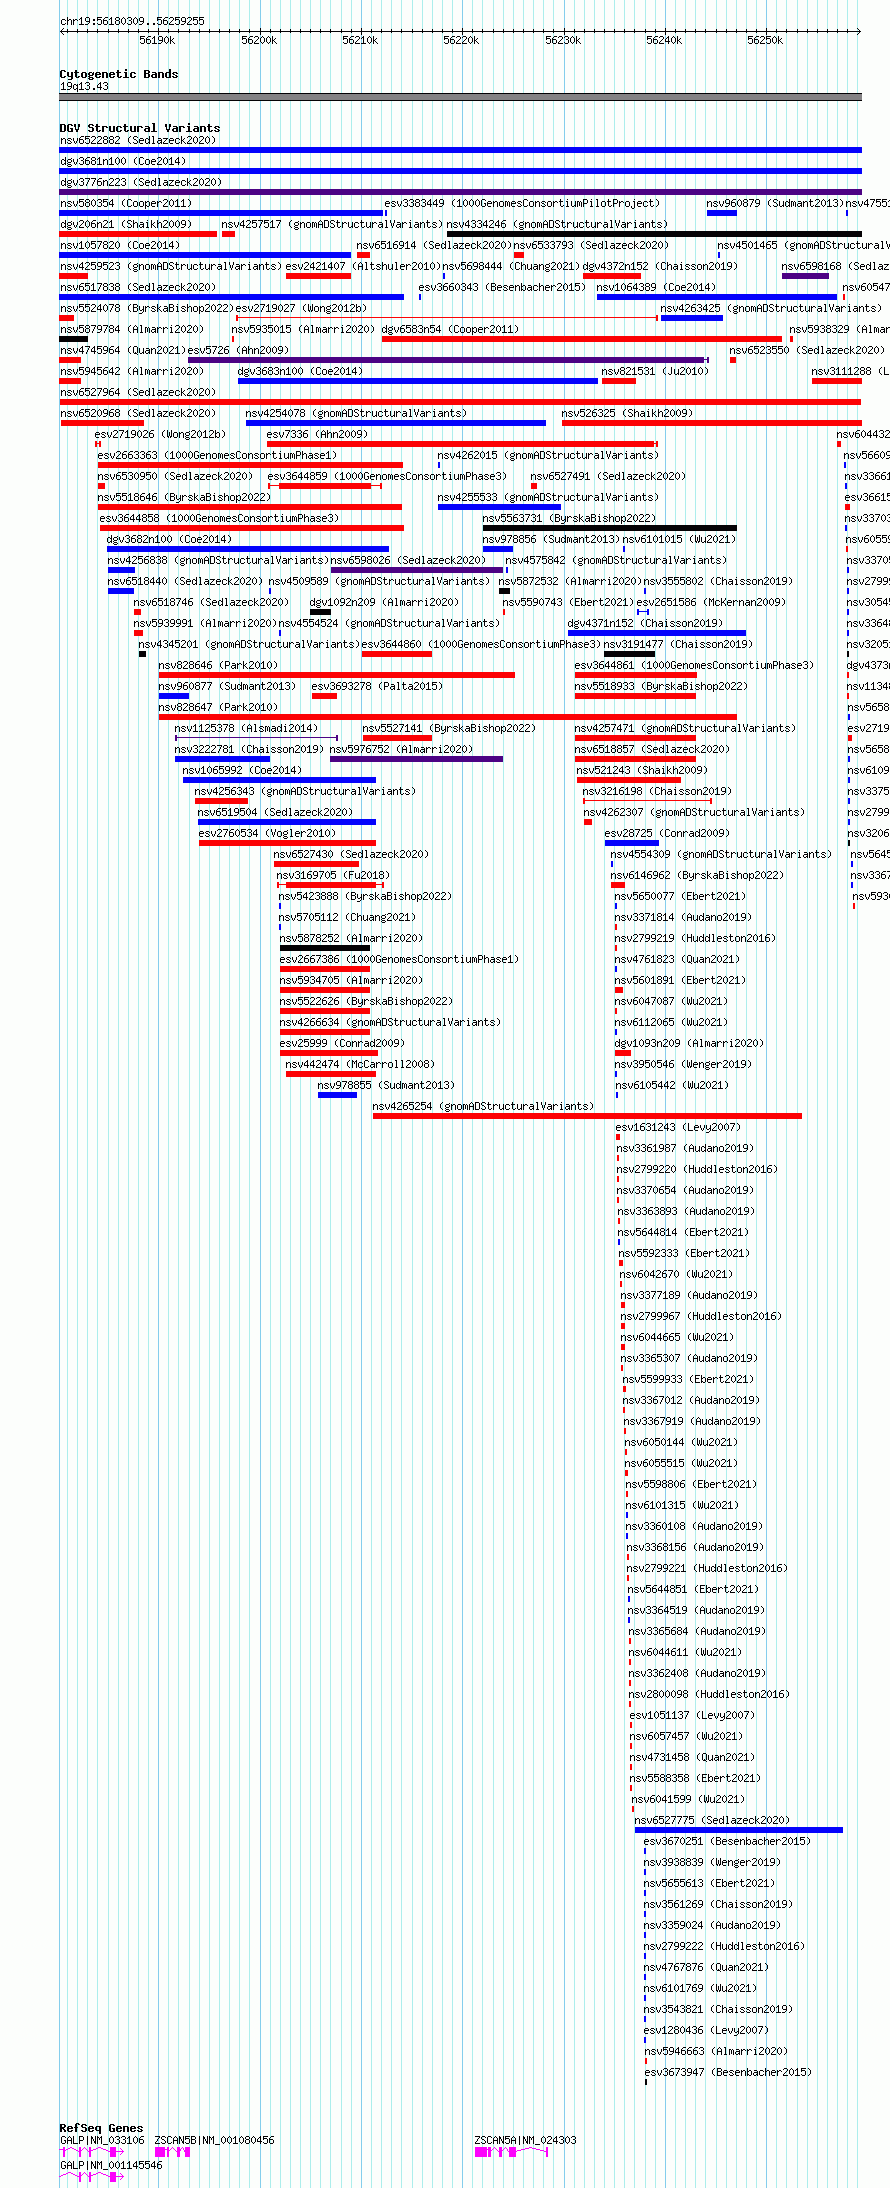
Task: Open esv3673947 (Besenbacher2015) variant label
Action: pos(728,2072)
